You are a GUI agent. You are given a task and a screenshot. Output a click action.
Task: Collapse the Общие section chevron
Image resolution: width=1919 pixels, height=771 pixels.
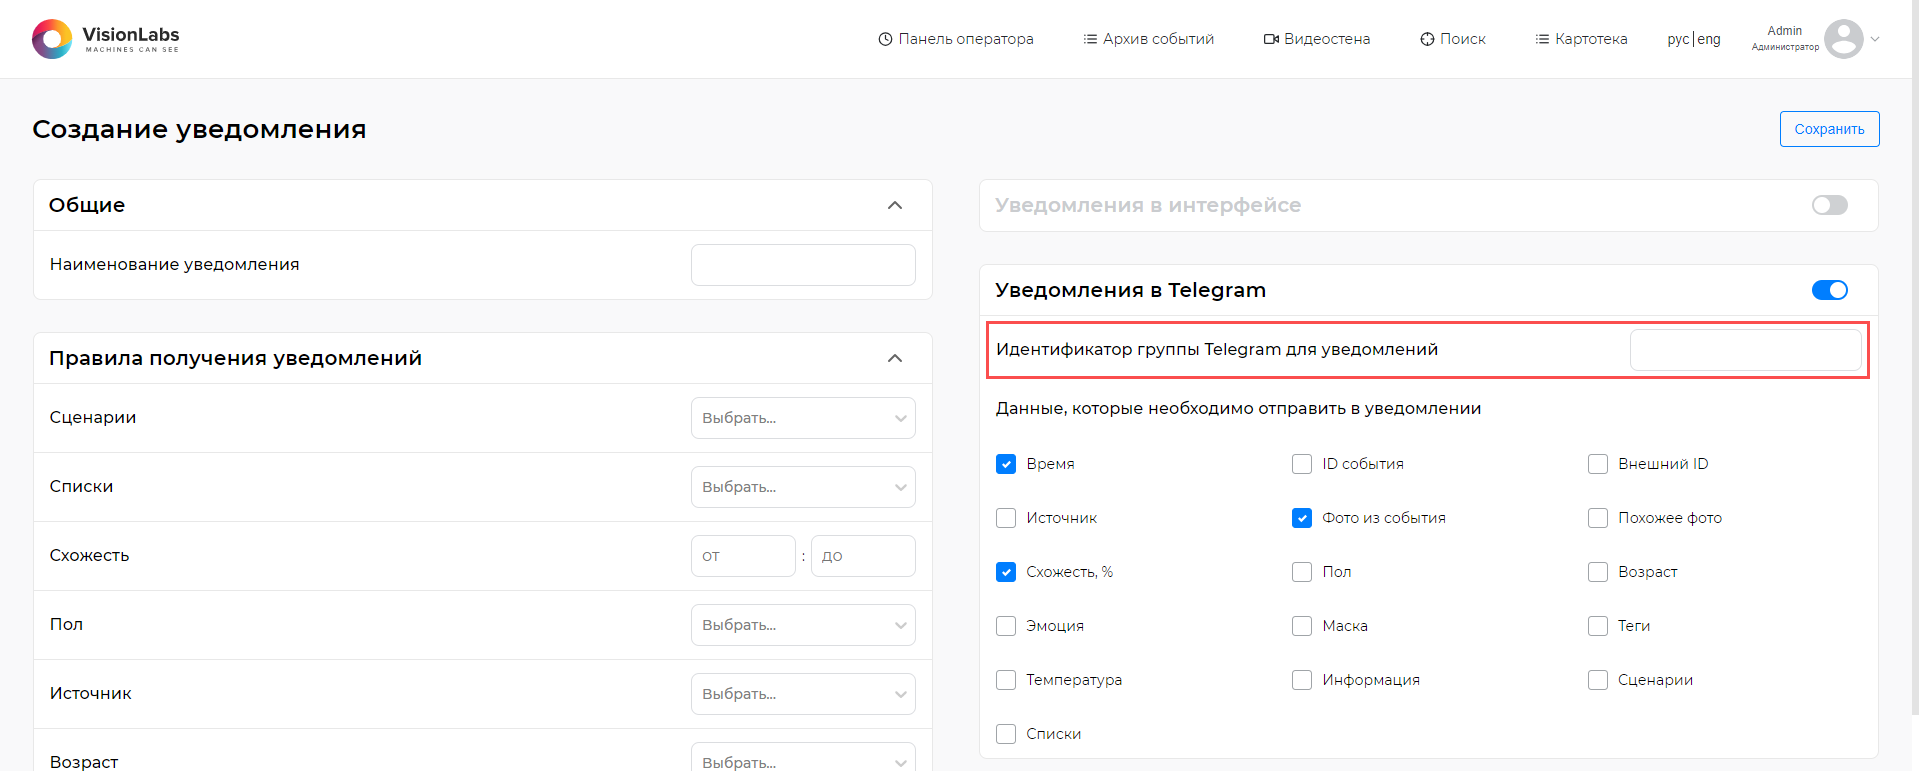pyautogui.click(x=895, y=205)
